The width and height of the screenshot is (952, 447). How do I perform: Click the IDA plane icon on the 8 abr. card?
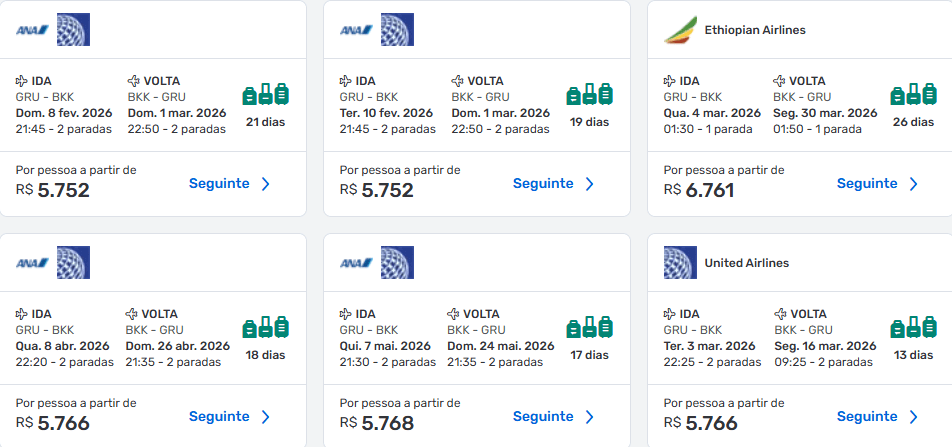click(x=22, y=314)
